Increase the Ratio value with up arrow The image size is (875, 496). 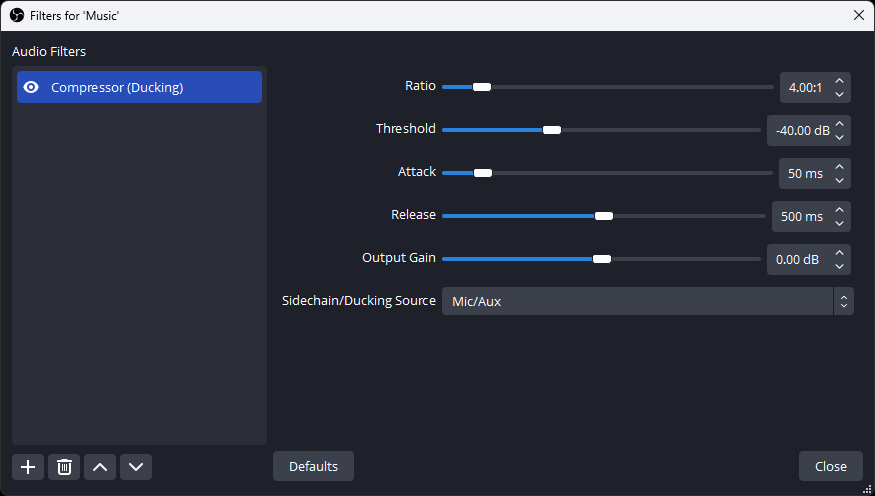coord(840,81)
